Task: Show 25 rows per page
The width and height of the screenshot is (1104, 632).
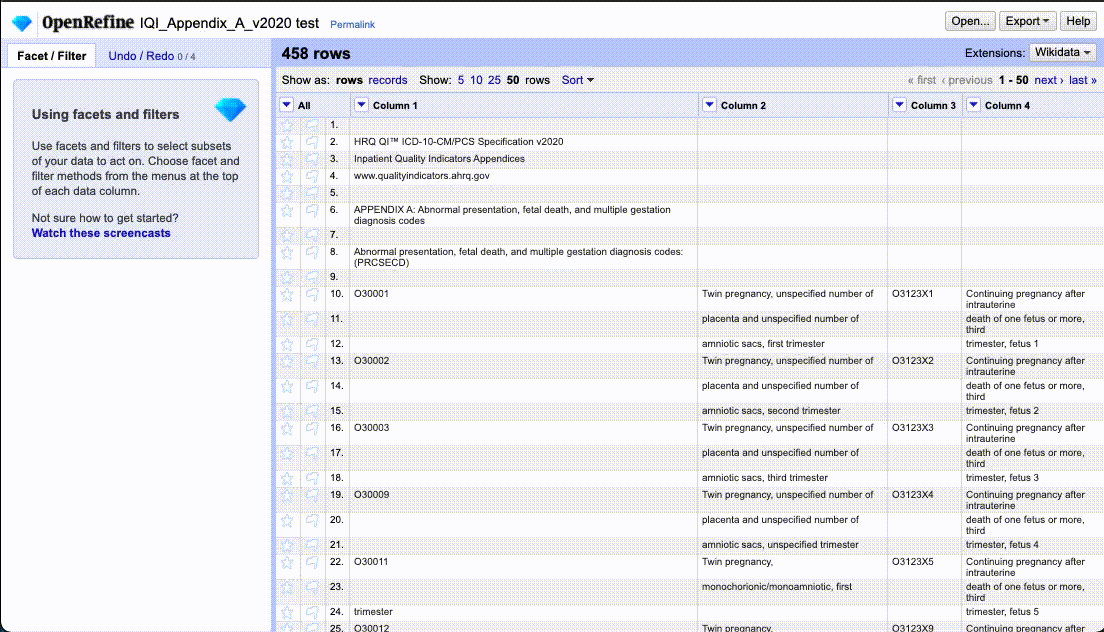Action: click(494, 80)
